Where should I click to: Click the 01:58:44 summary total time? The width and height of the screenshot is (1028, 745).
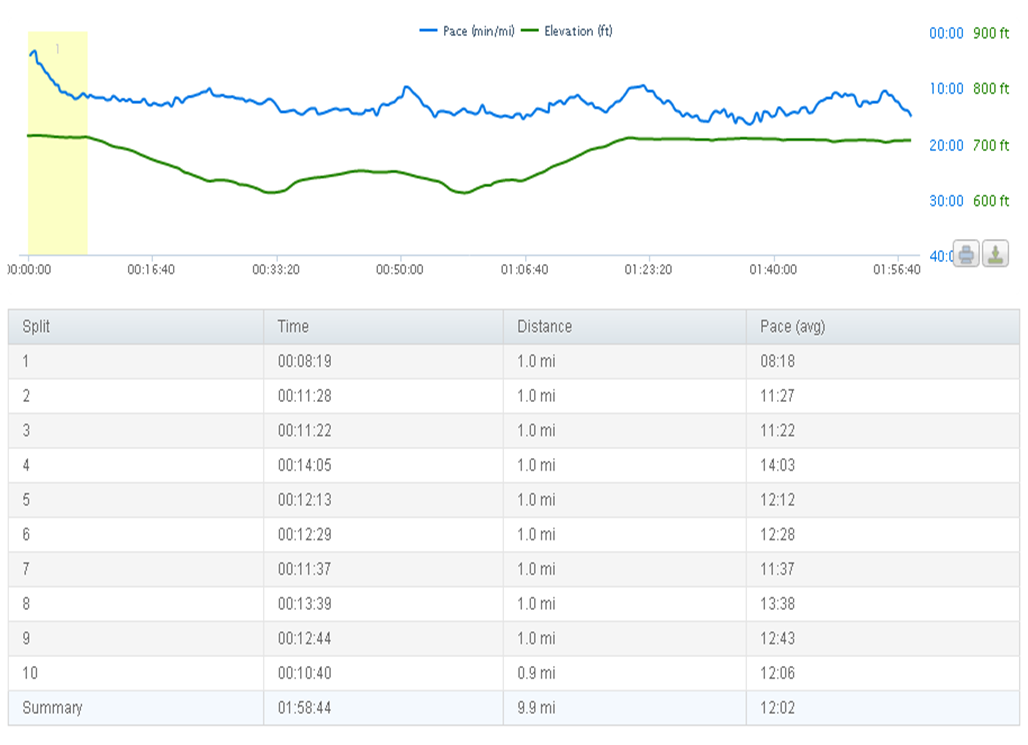point(303,708)
